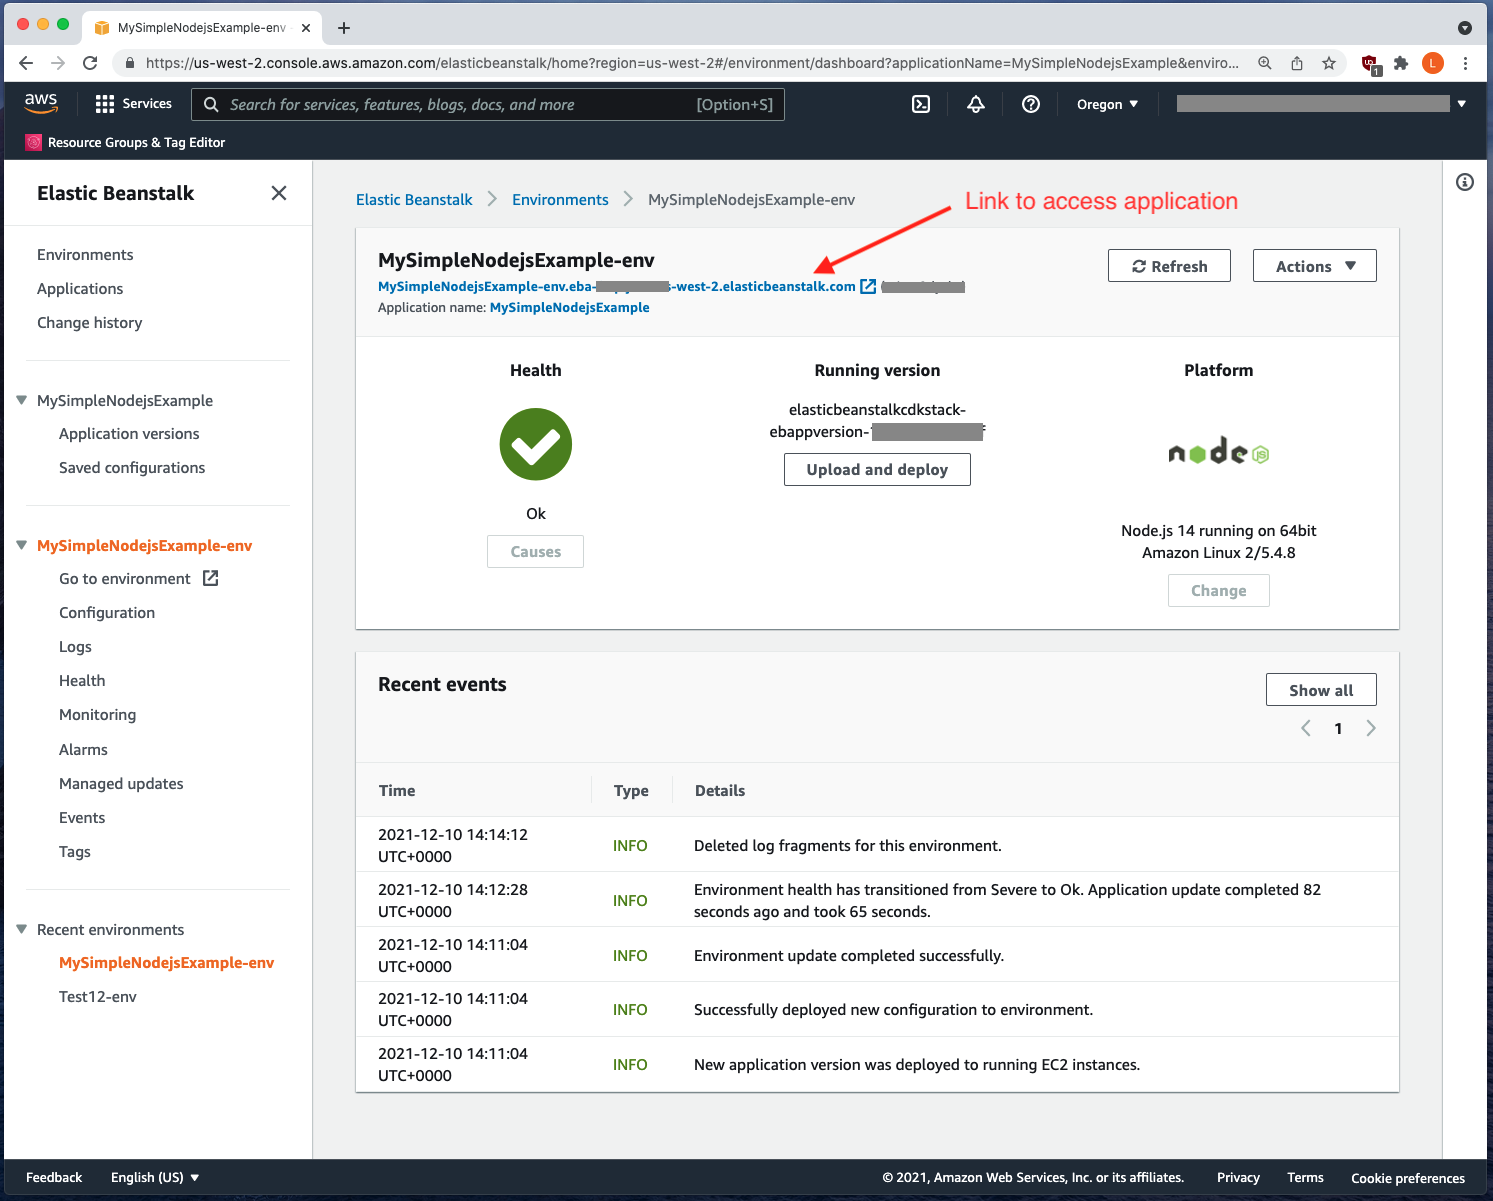
Task: Open the Test12-env recent environment
Action: click(98, 997)
